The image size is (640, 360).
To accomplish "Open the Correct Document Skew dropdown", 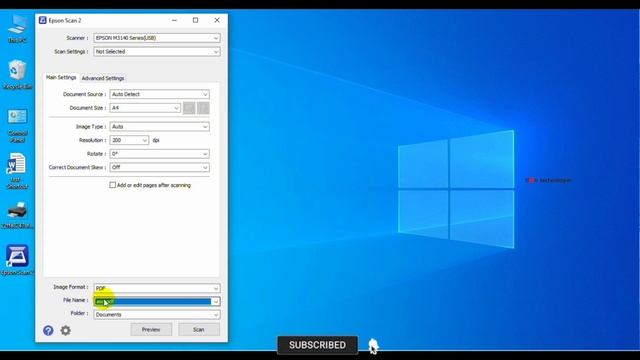I will point(159,167).
